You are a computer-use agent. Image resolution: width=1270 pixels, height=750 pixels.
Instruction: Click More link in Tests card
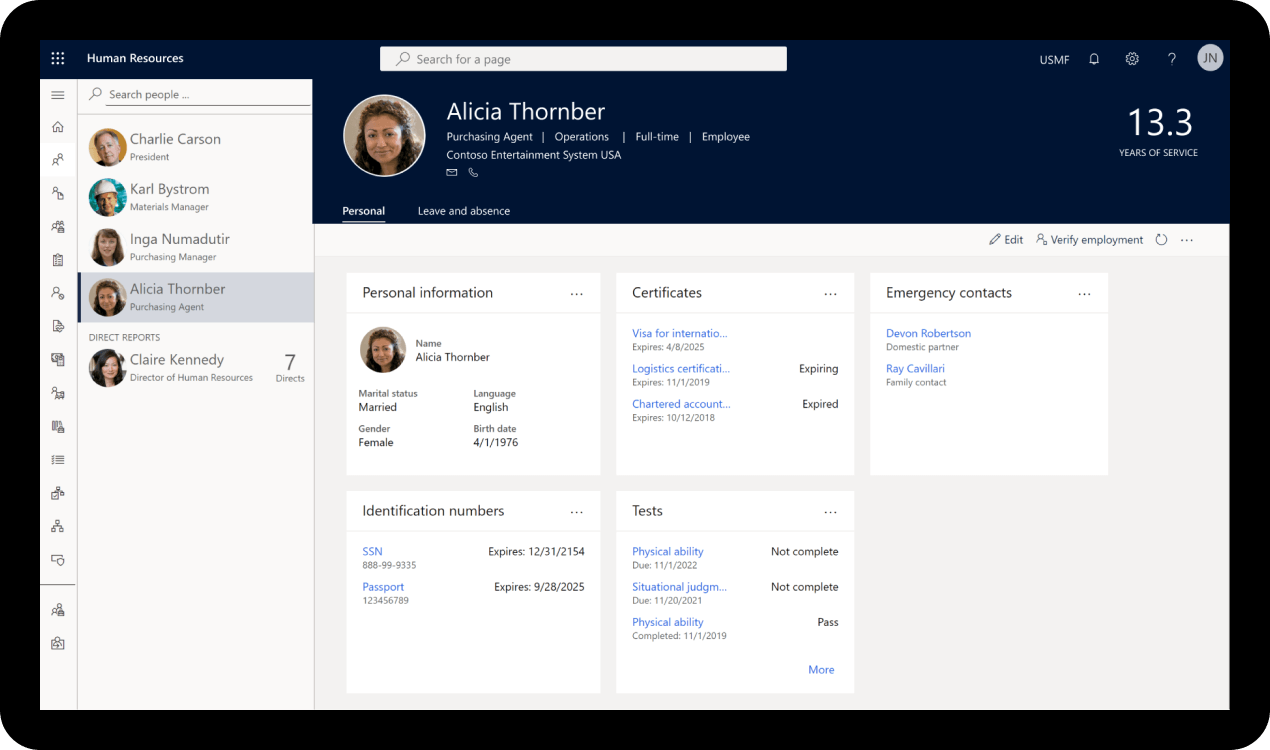click(x=821, y=670)
